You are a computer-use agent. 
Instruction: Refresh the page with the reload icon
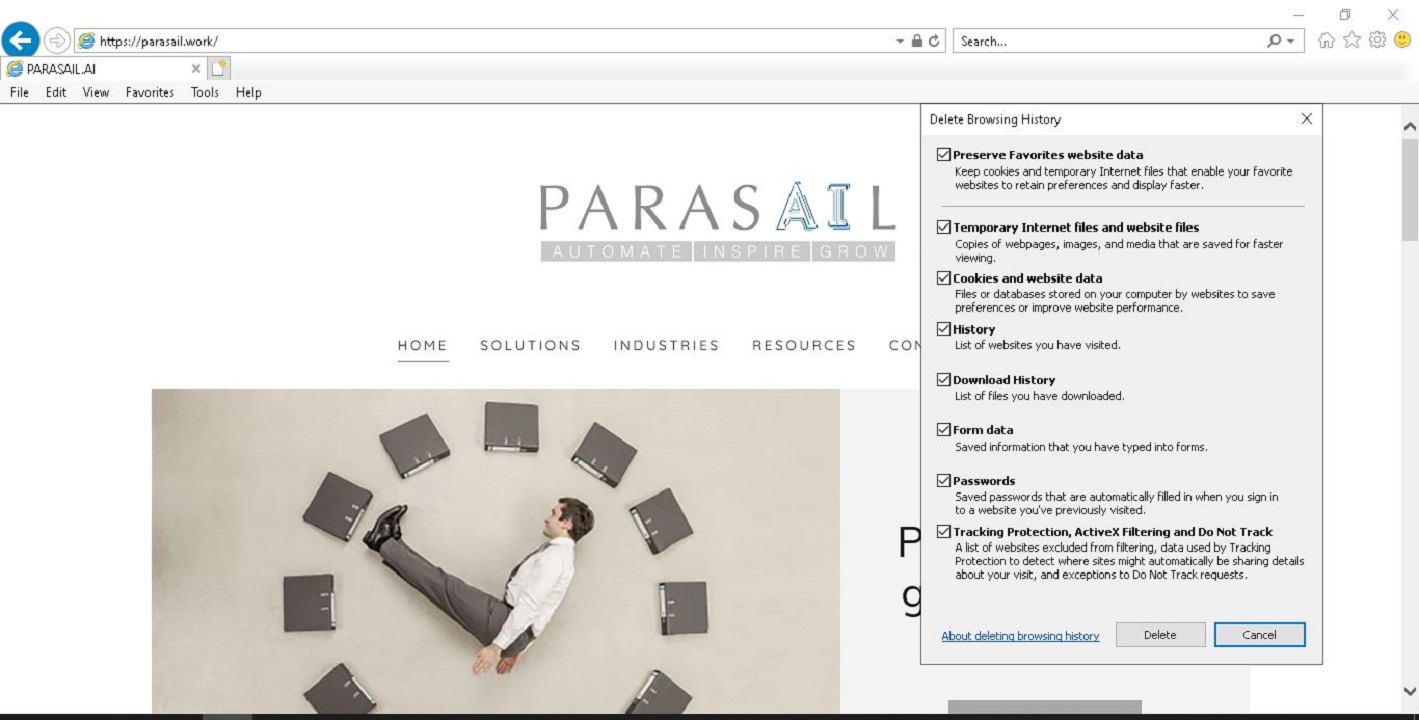[x=935, y=41]
